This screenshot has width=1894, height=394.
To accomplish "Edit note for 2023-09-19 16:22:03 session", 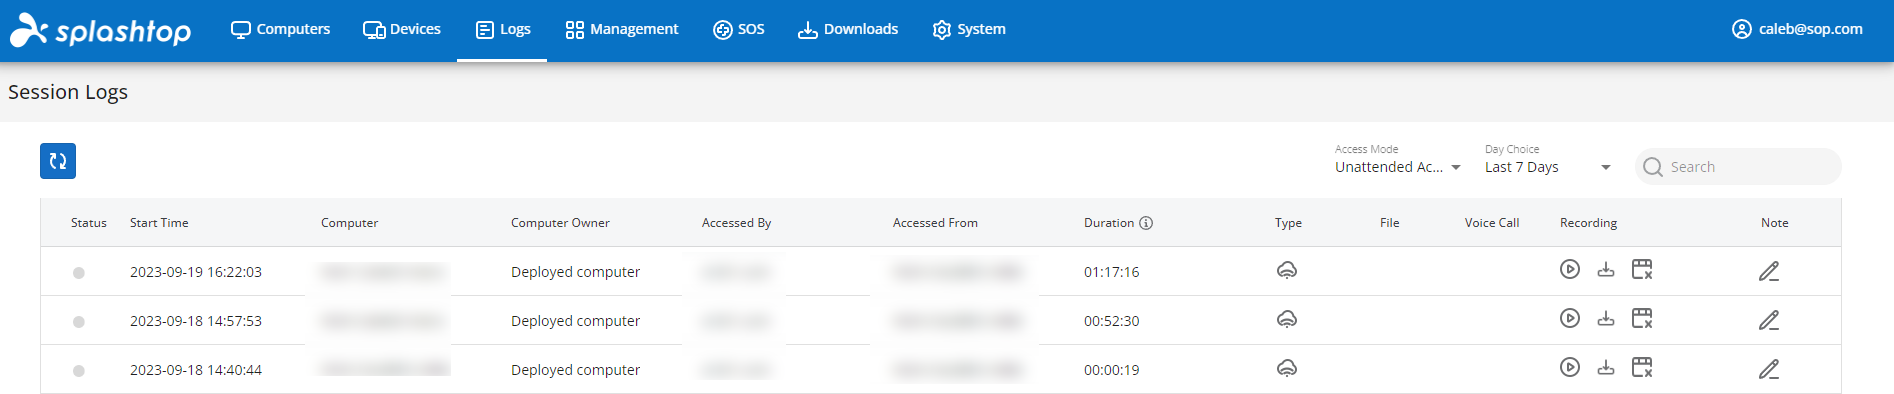I will 1769,271.
